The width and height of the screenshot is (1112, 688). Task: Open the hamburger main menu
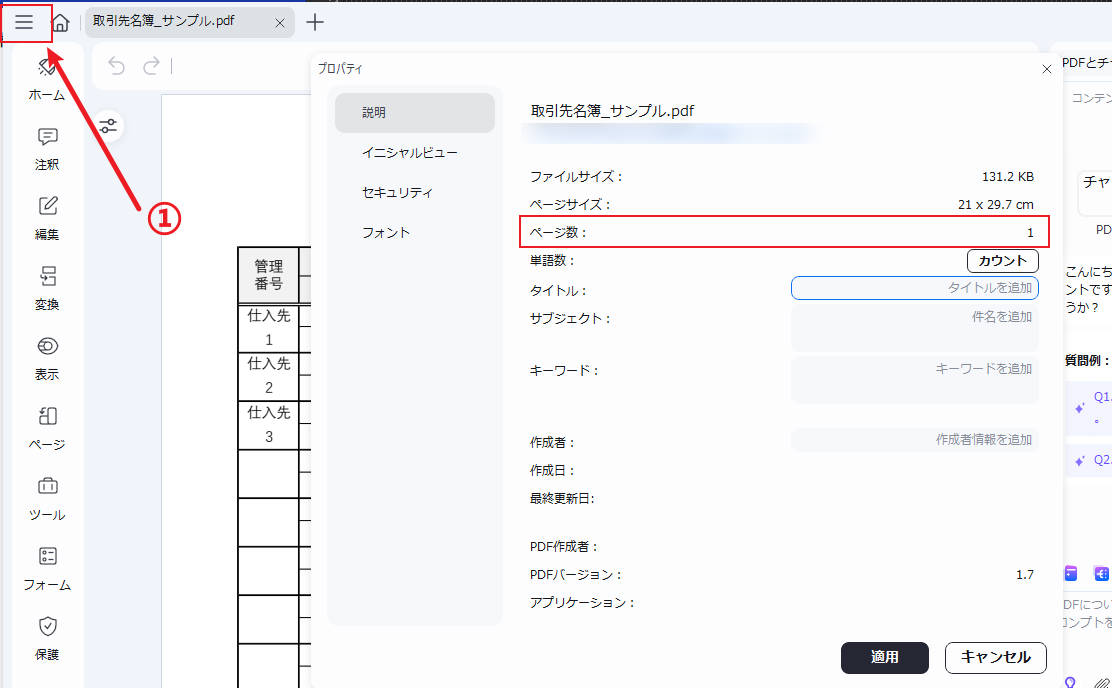pos(26,22)
